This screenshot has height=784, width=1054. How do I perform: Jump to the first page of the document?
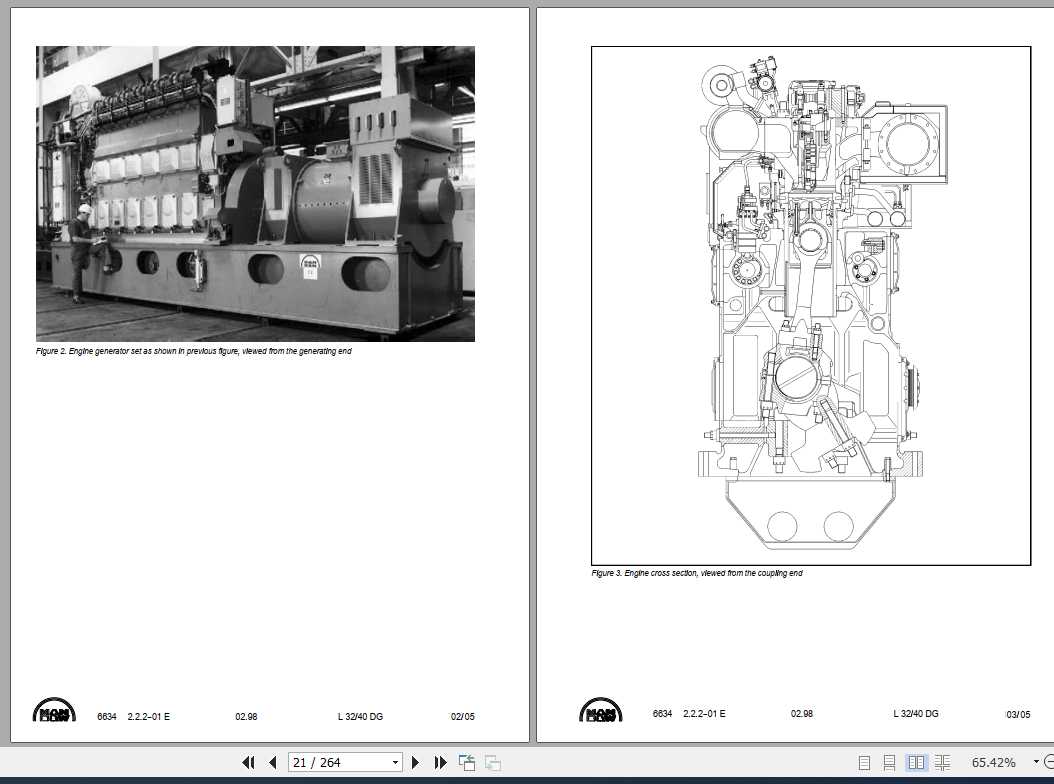point(248,762)
